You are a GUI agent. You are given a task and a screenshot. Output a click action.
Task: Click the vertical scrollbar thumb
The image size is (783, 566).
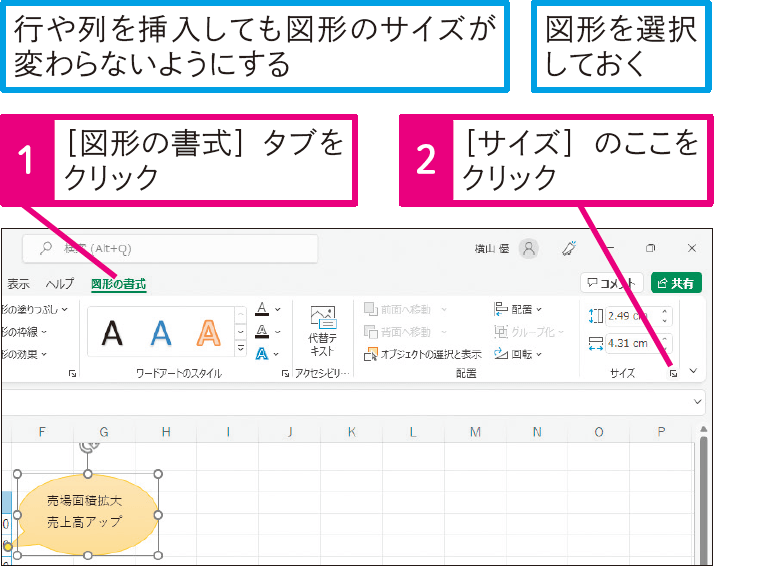pos(703,500)
